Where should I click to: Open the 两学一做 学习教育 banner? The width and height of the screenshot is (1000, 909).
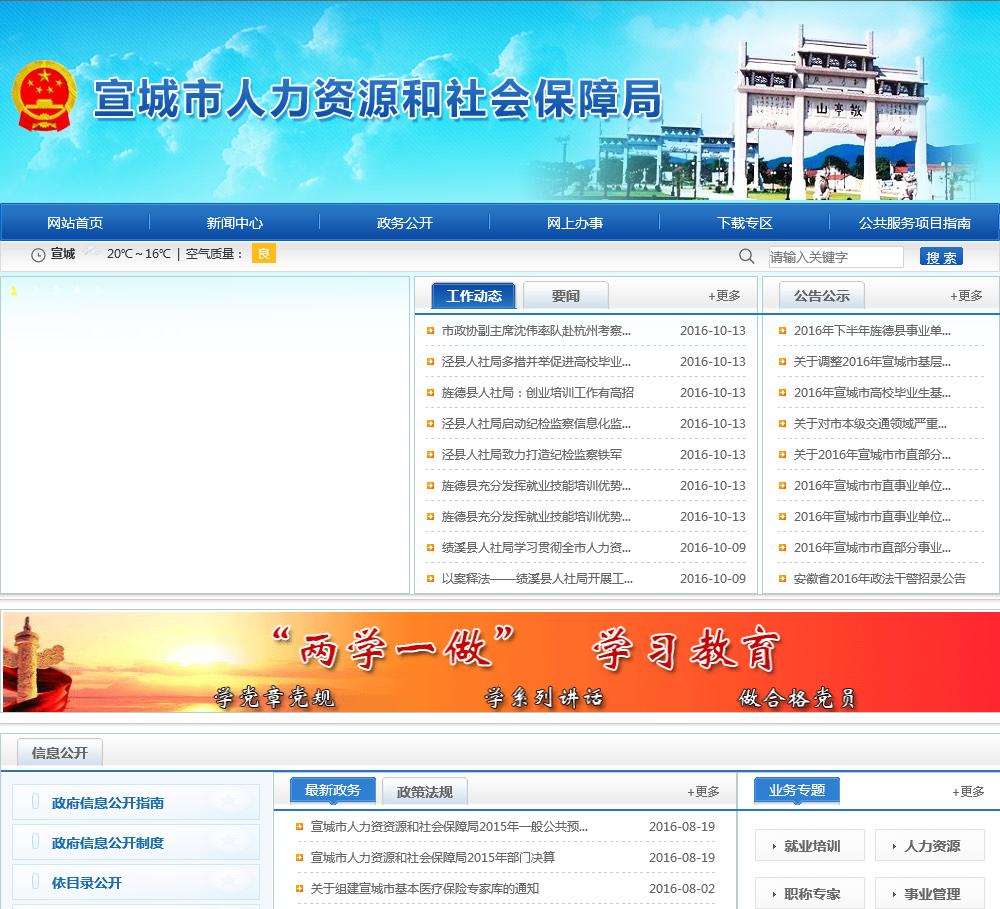pyautogui.click(x=501, y=661)
